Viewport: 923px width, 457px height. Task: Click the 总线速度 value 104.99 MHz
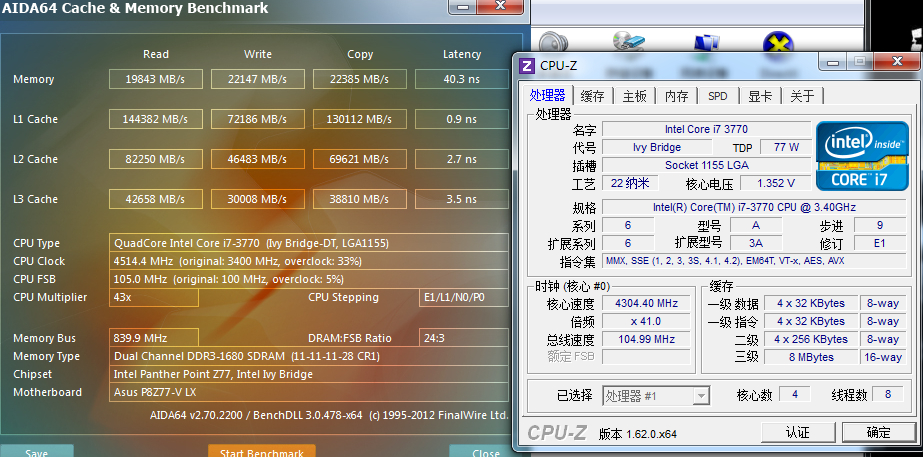coord(646,339)
